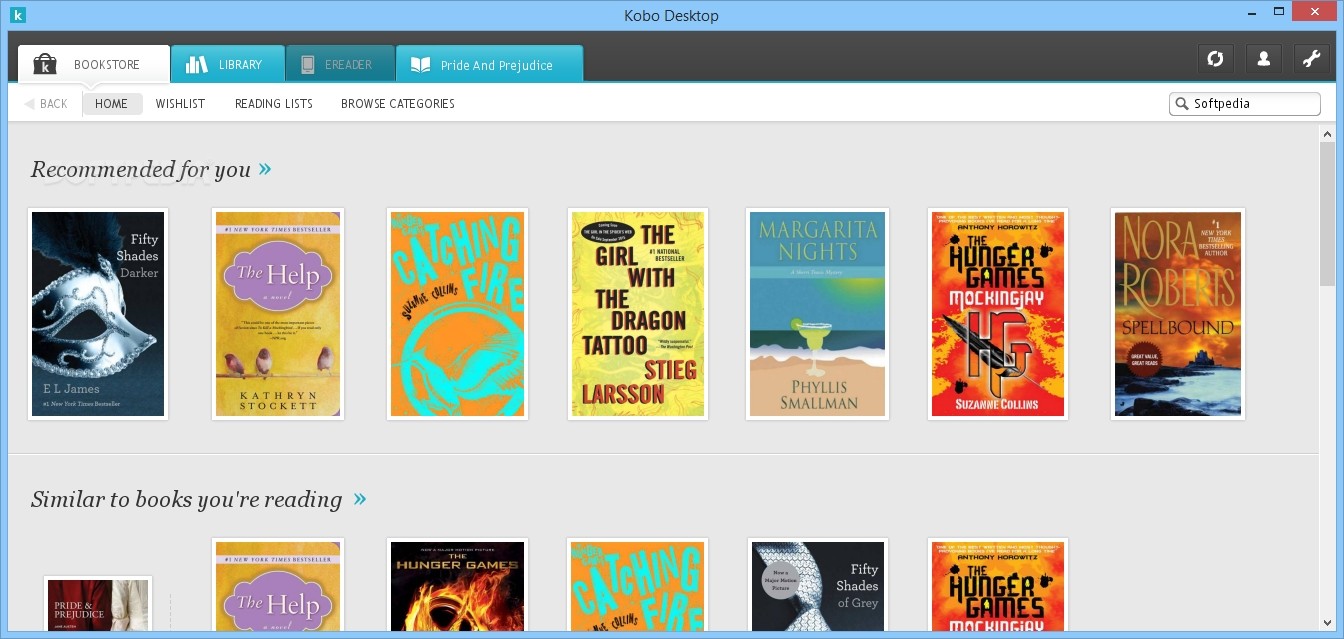Screen dimensions: 1344x639
Task: Open Browse Categories
Action: pyautogui.click(x=398, y=104)
